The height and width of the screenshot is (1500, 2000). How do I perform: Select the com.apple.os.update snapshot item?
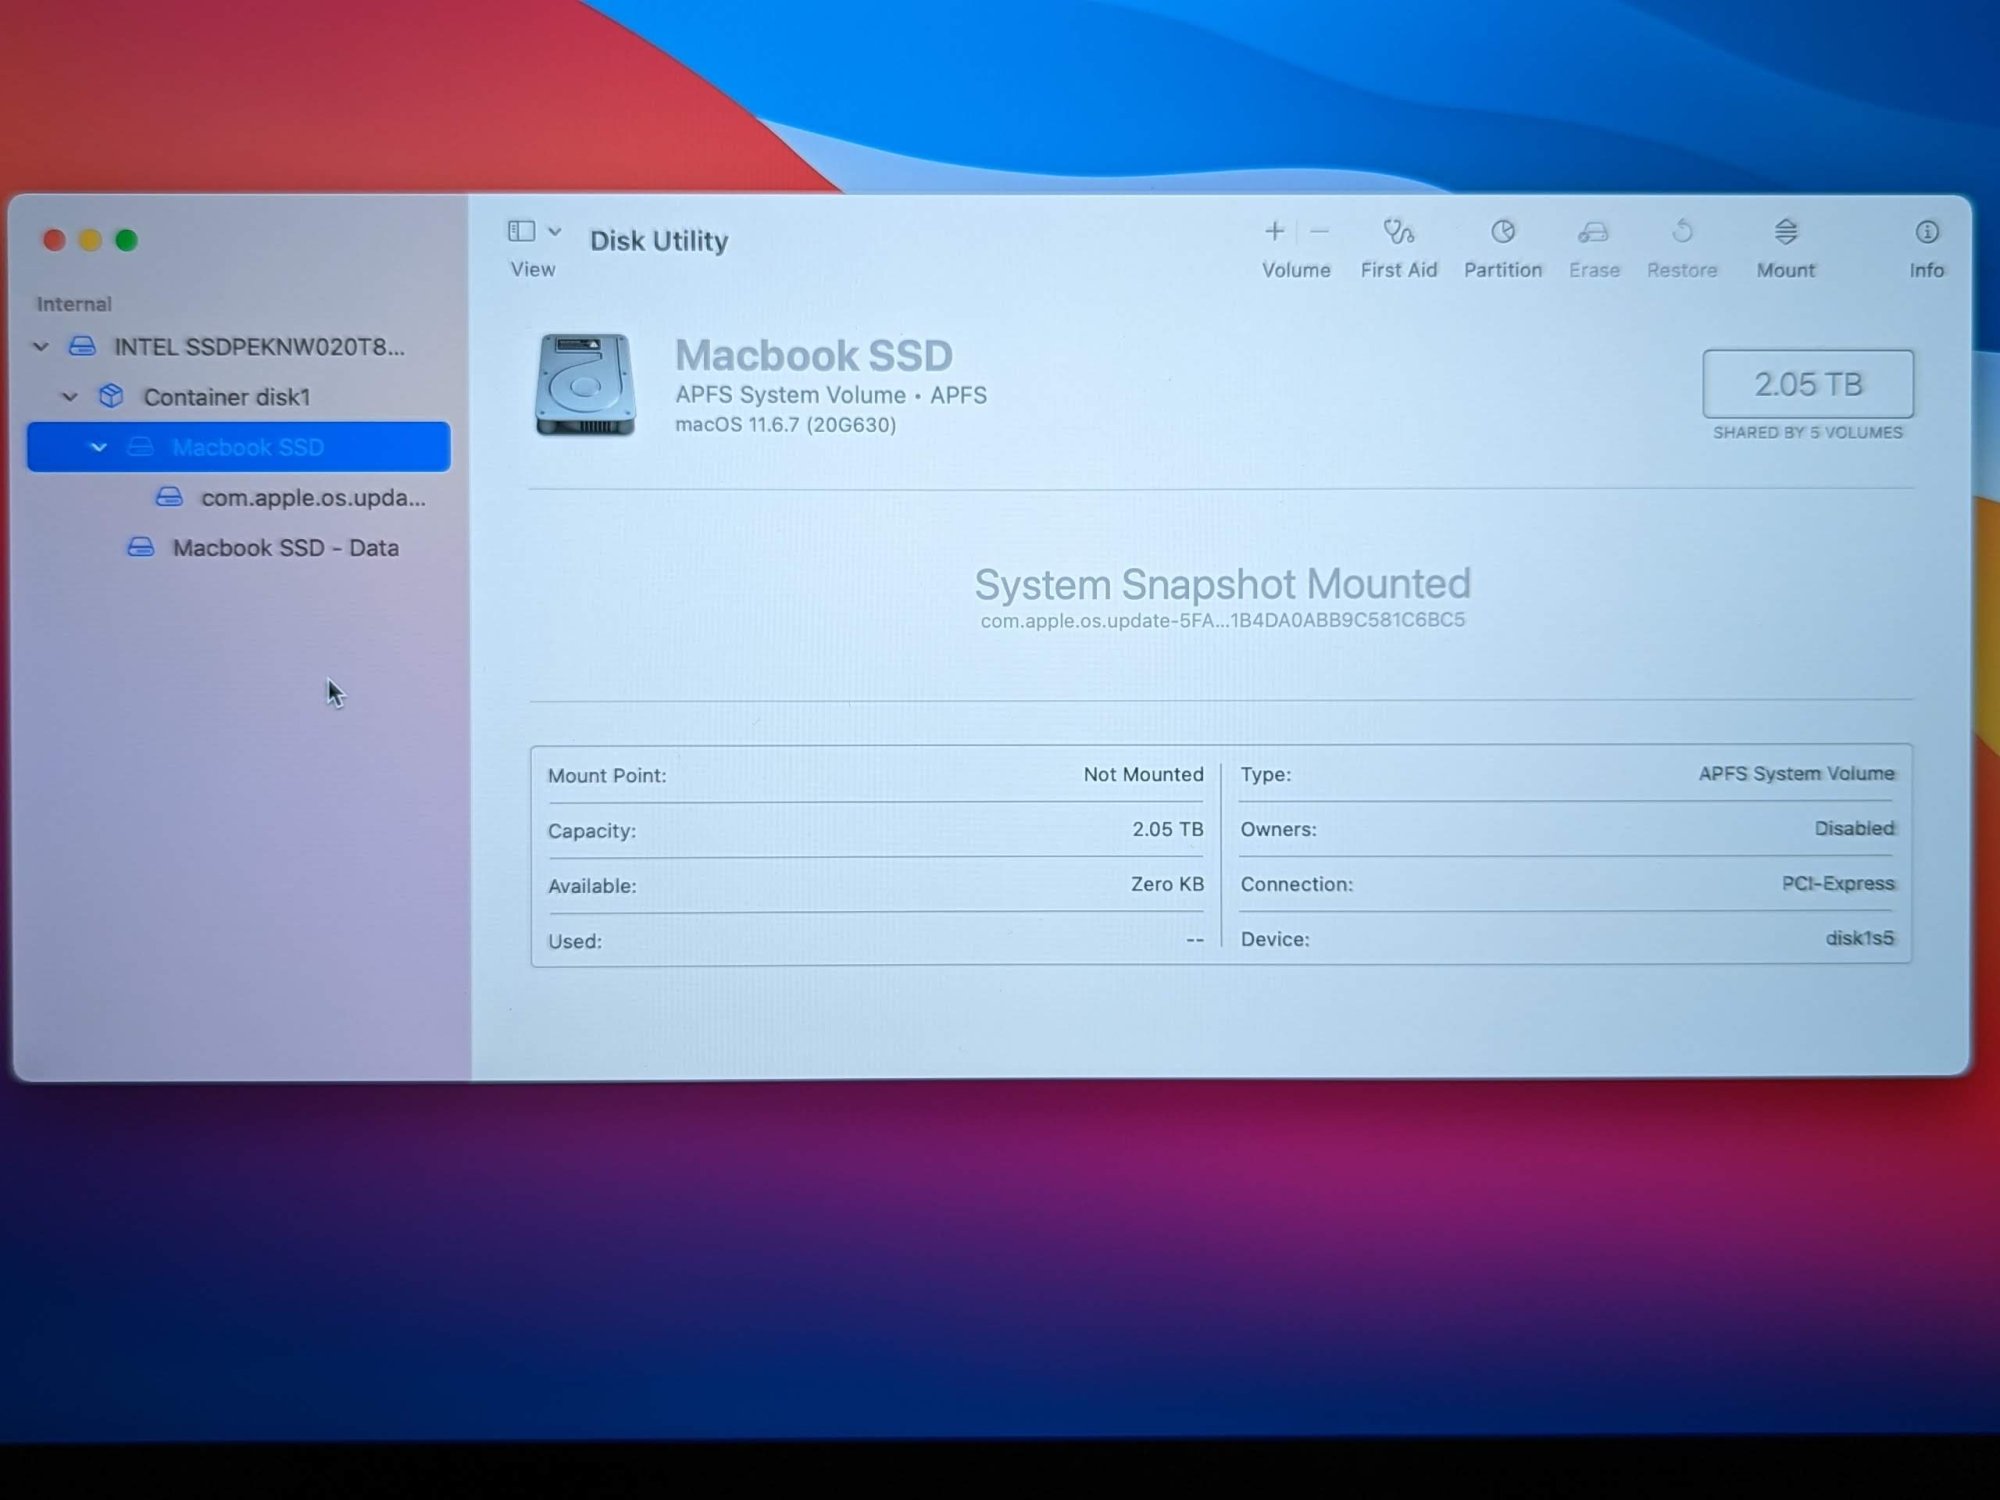(x=312, y=498)
